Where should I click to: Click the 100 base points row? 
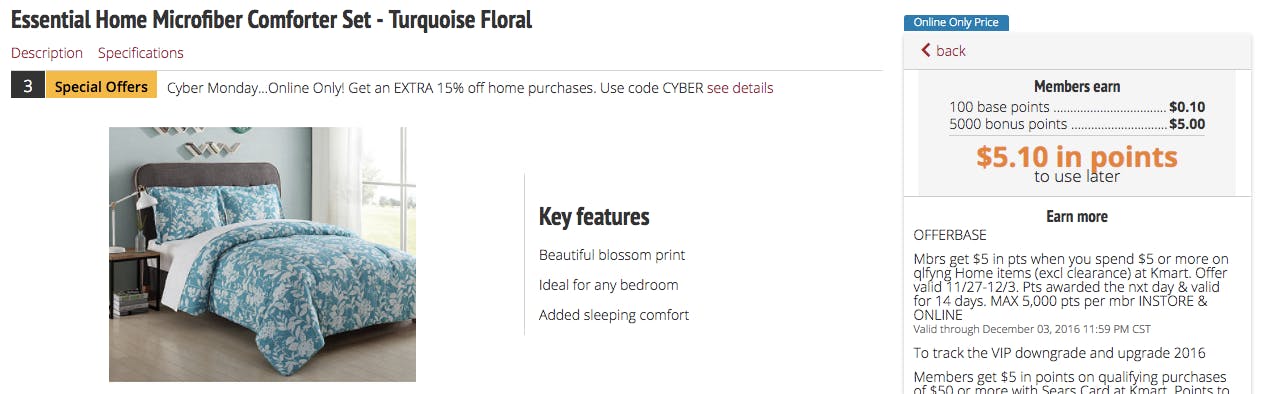point(1077,107)
